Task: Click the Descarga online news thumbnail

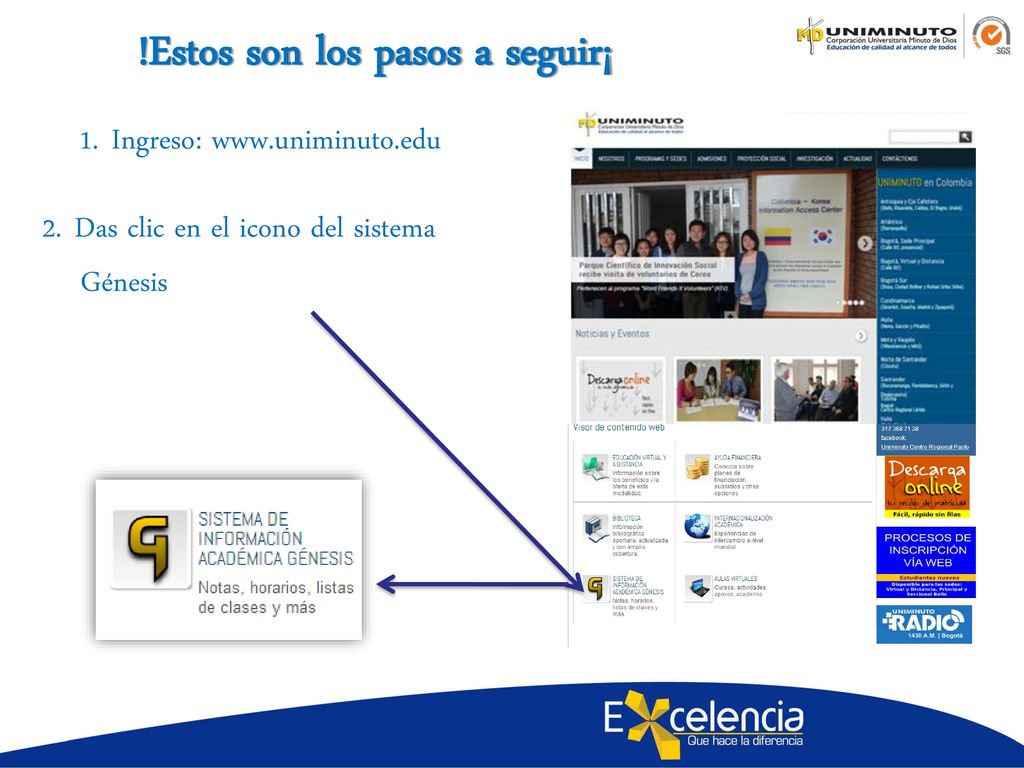Action: (x=620, y=389)
